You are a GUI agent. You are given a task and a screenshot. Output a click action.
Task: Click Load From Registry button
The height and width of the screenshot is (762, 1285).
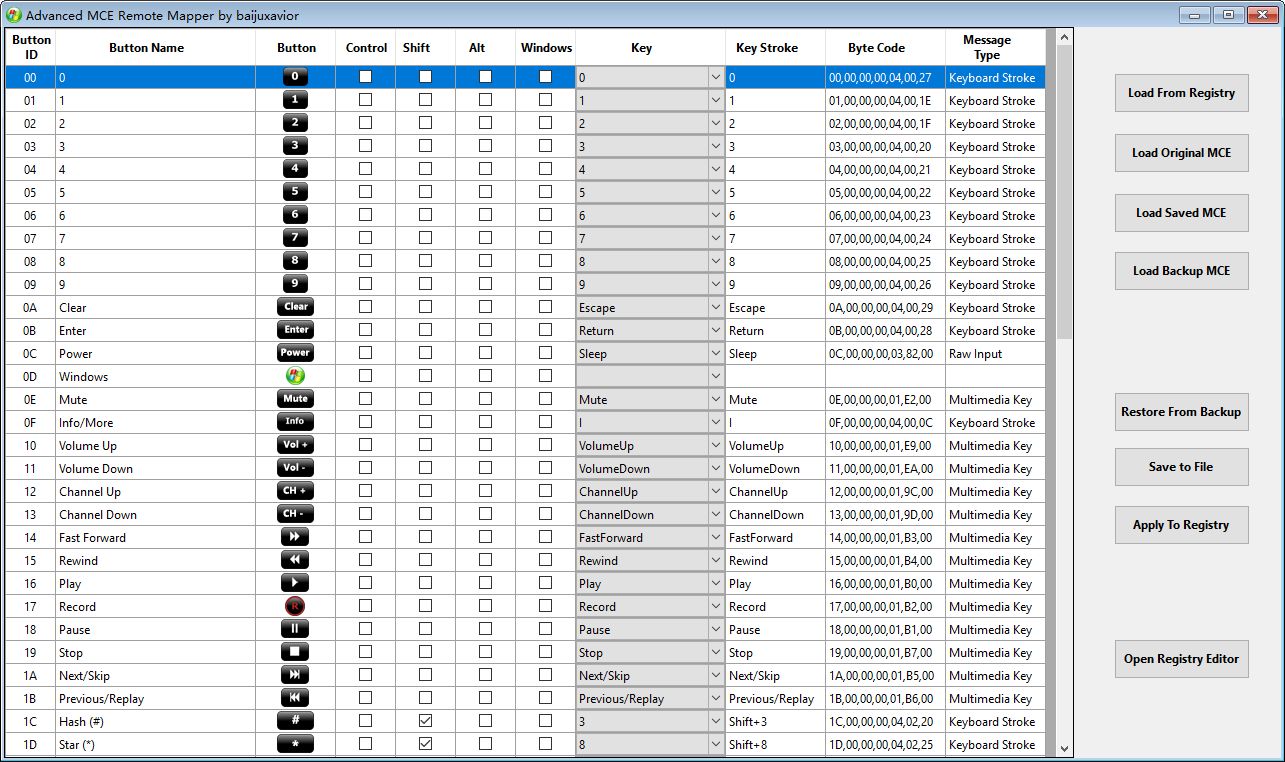tap(1182, 93)
